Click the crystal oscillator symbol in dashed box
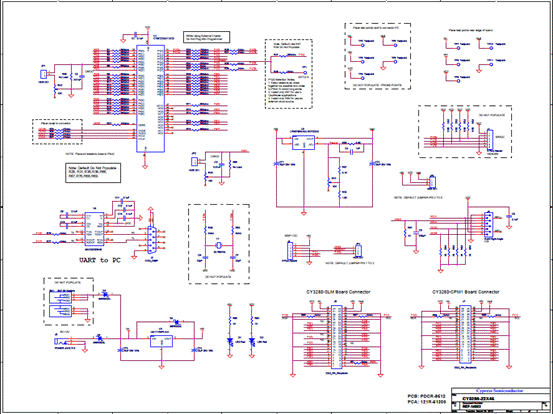 (x=219, y=245)
